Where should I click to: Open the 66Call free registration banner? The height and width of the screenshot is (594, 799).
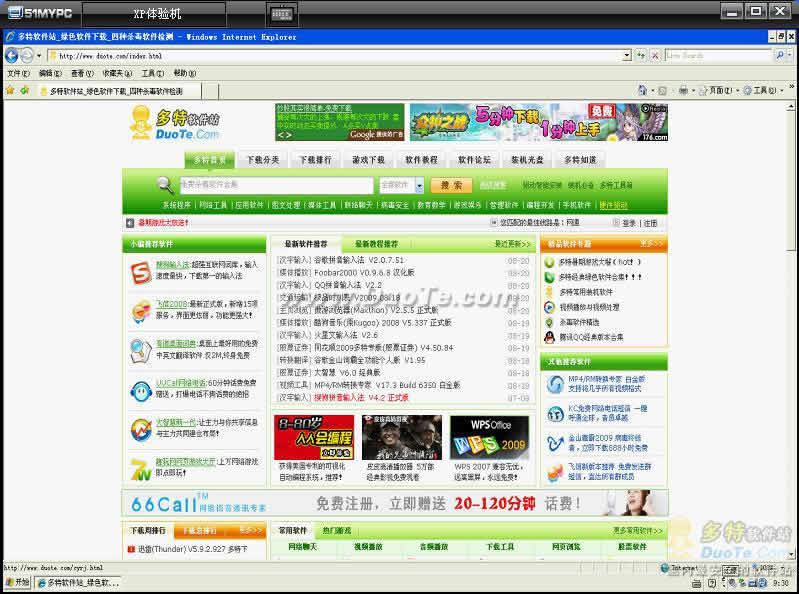tap(395, 503)
